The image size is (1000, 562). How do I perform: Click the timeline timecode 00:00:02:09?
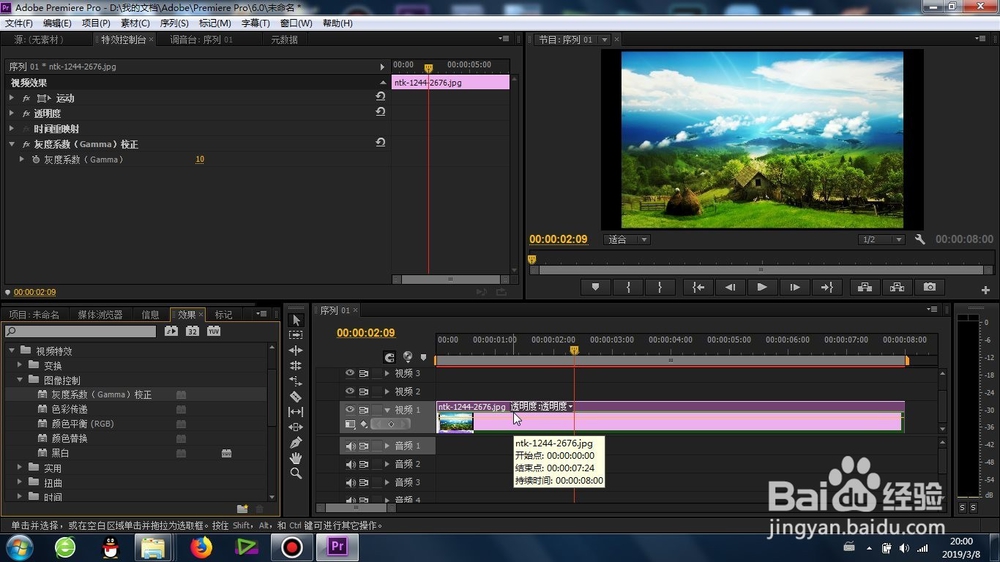tap(365, 333)
